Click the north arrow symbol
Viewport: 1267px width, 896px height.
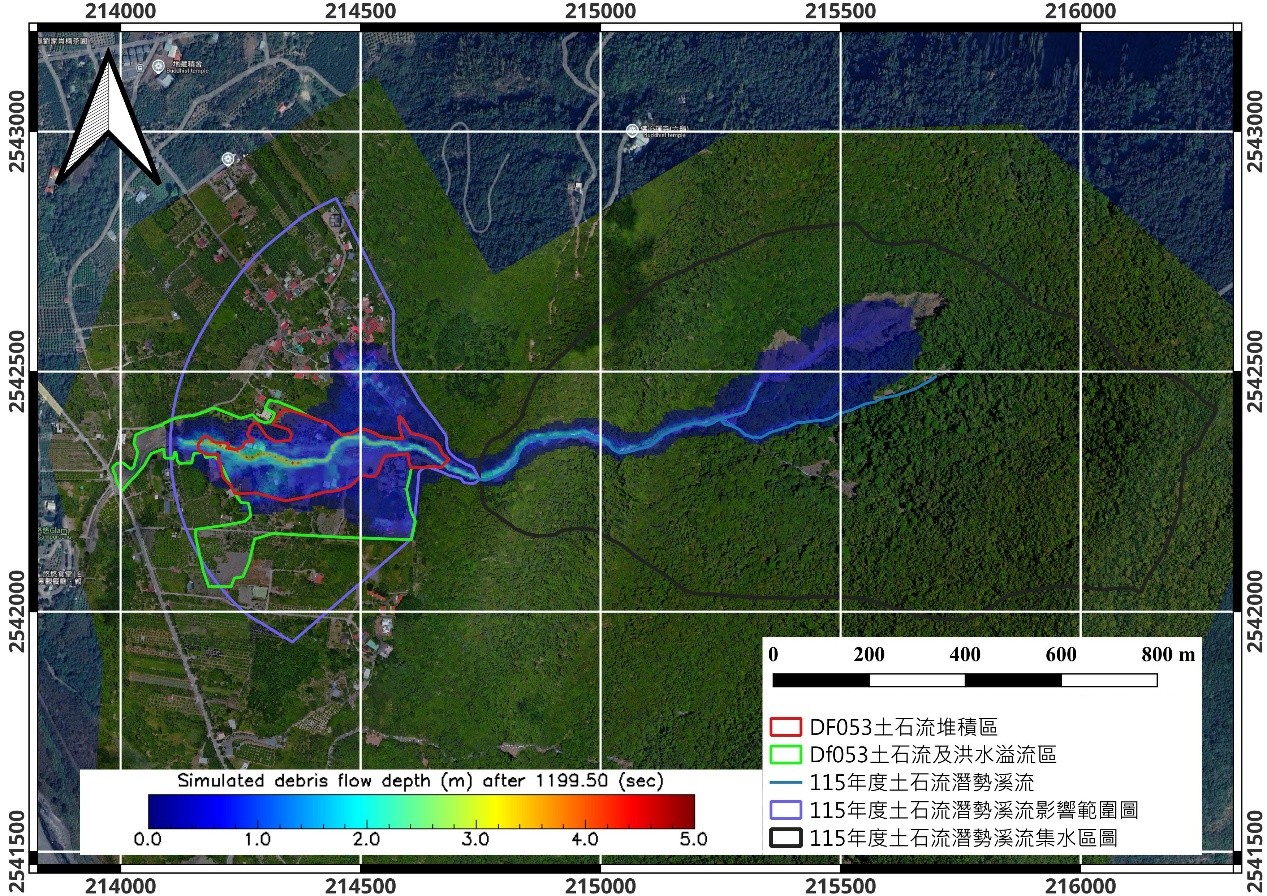(x=108, y=115)
